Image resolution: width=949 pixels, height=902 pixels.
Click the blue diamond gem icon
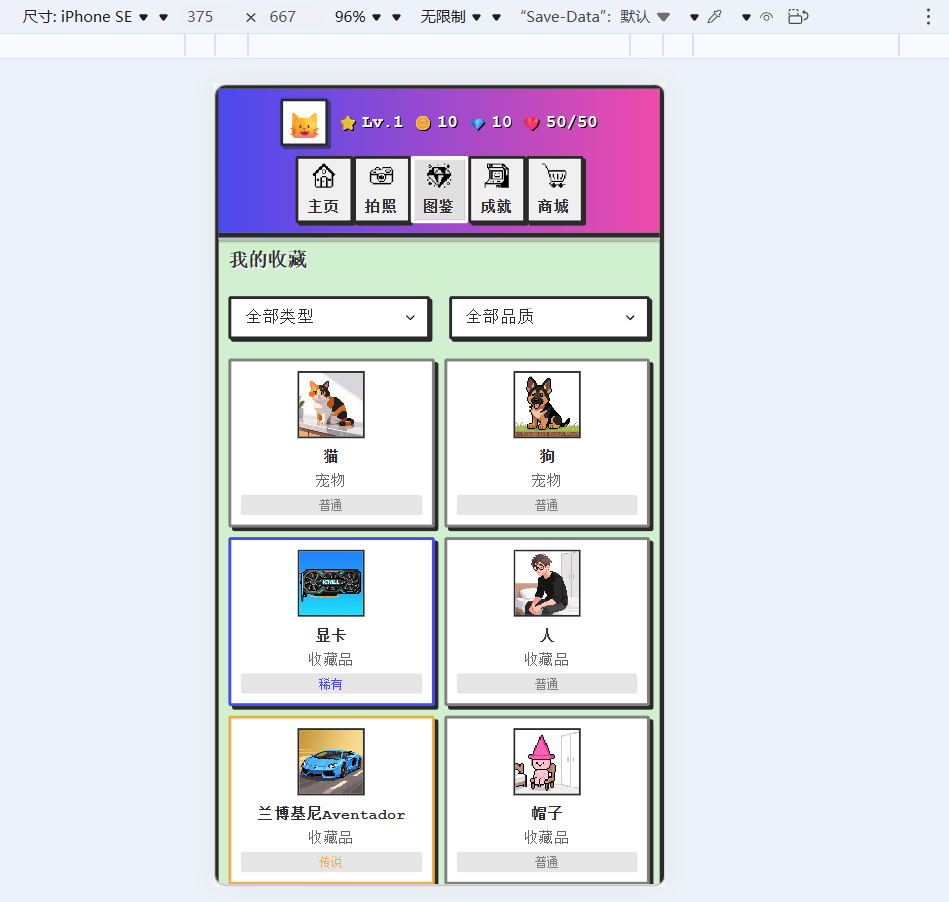click(x=477, y=122)
